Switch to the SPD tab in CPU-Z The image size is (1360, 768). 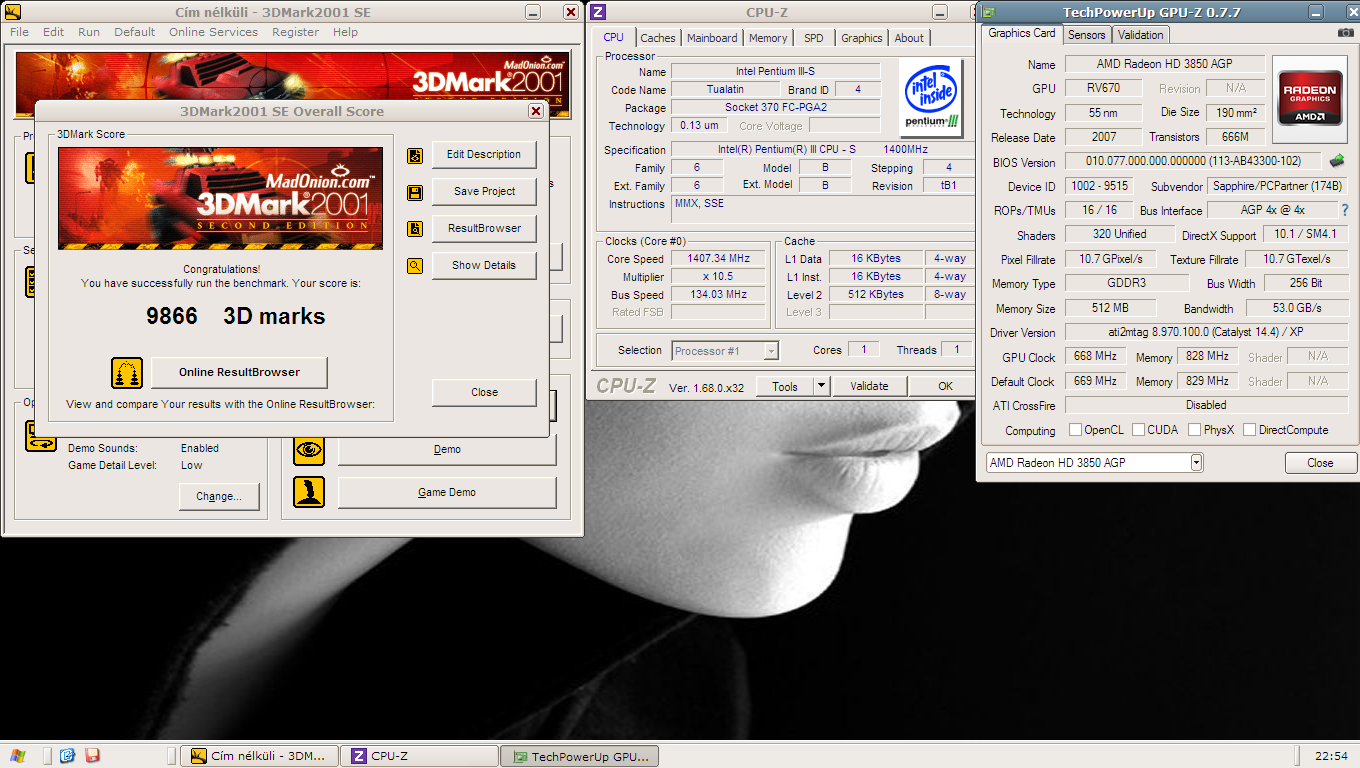point(814,38)
